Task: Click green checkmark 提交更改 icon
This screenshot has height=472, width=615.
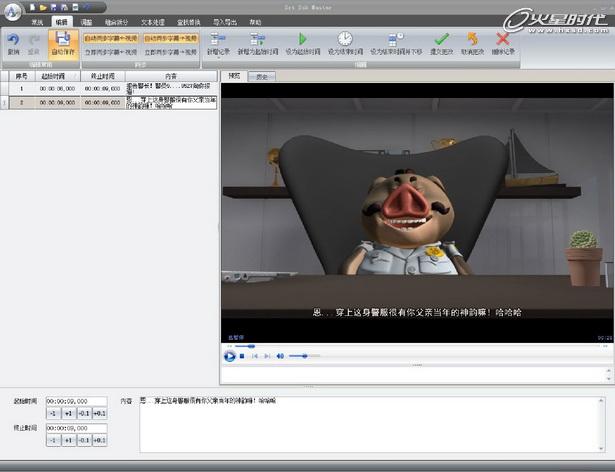Action: coord(441,39)
